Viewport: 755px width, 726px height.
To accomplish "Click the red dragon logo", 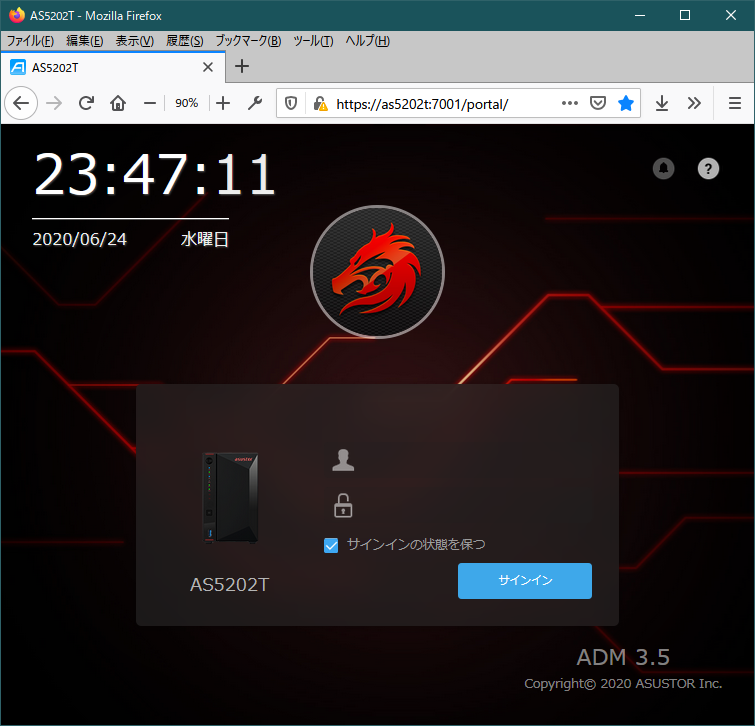I will (378, 272).
